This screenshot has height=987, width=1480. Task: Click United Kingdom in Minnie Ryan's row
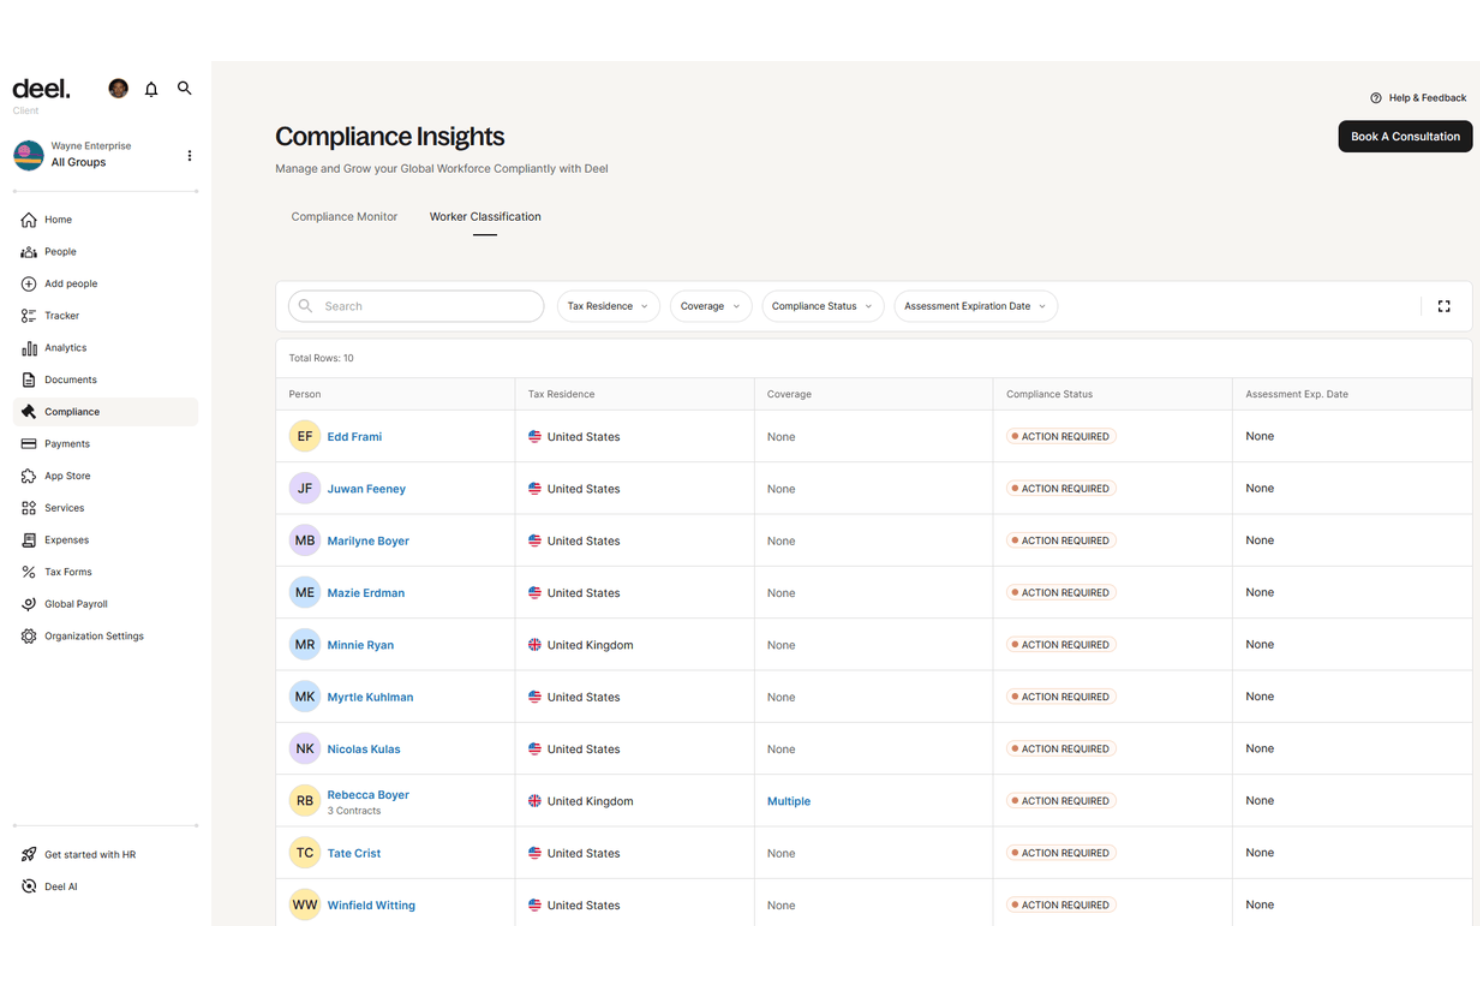[590, 645]
